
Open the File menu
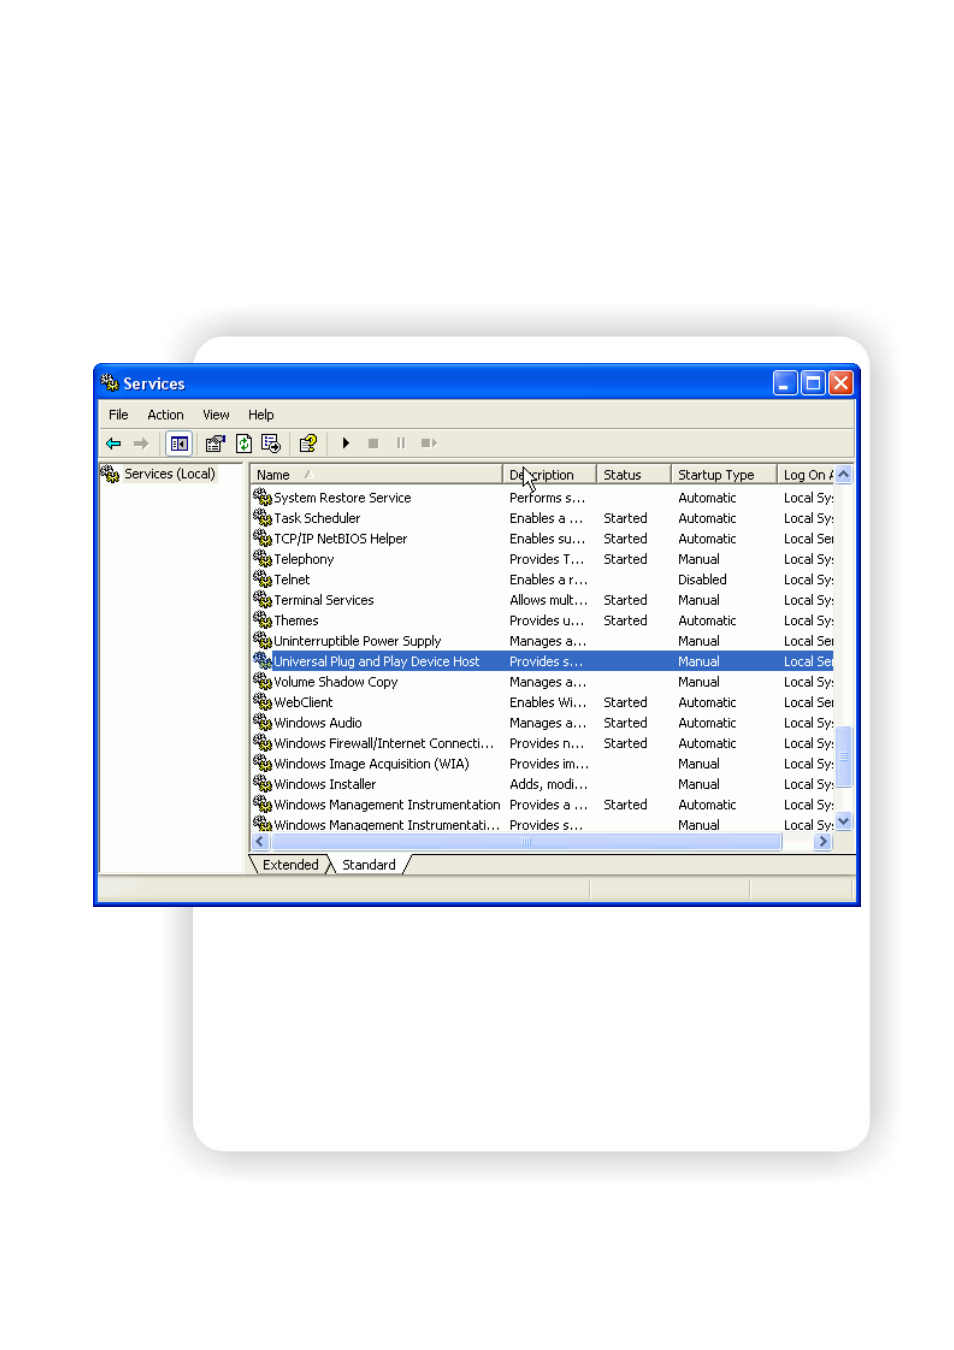pyautogui.click(x=118, y=414)
